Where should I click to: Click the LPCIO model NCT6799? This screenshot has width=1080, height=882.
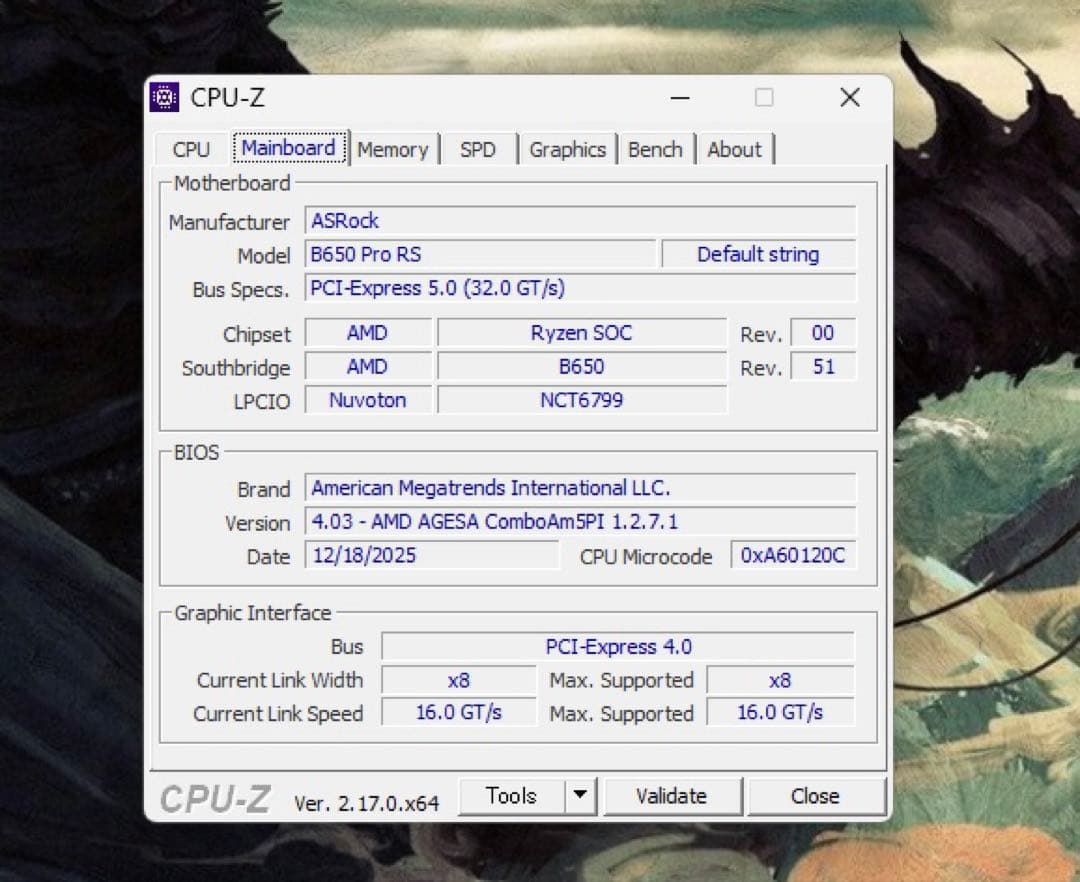[x=582, y=400]
